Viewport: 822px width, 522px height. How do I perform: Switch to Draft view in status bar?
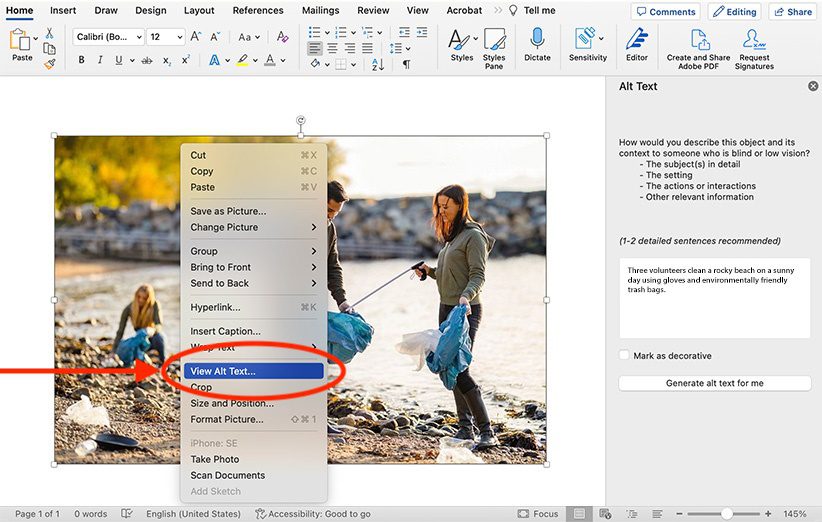click(x=657, y=514)
